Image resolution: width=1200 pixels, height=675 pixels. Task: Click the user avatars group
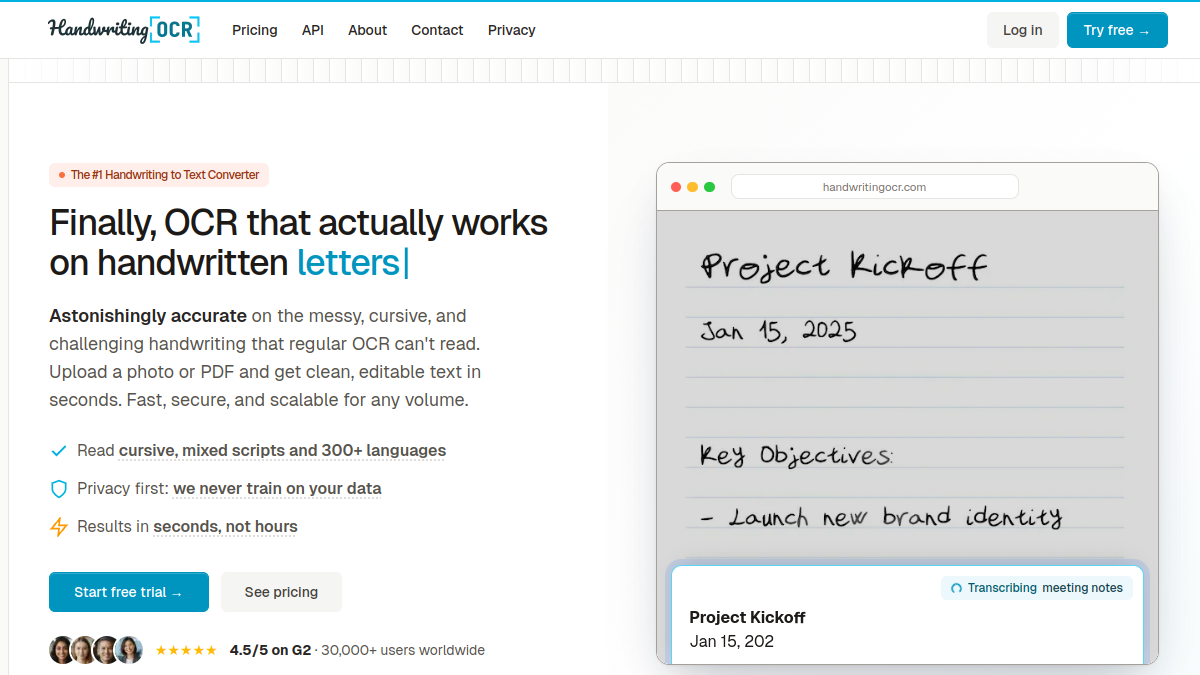pos(96,650)
